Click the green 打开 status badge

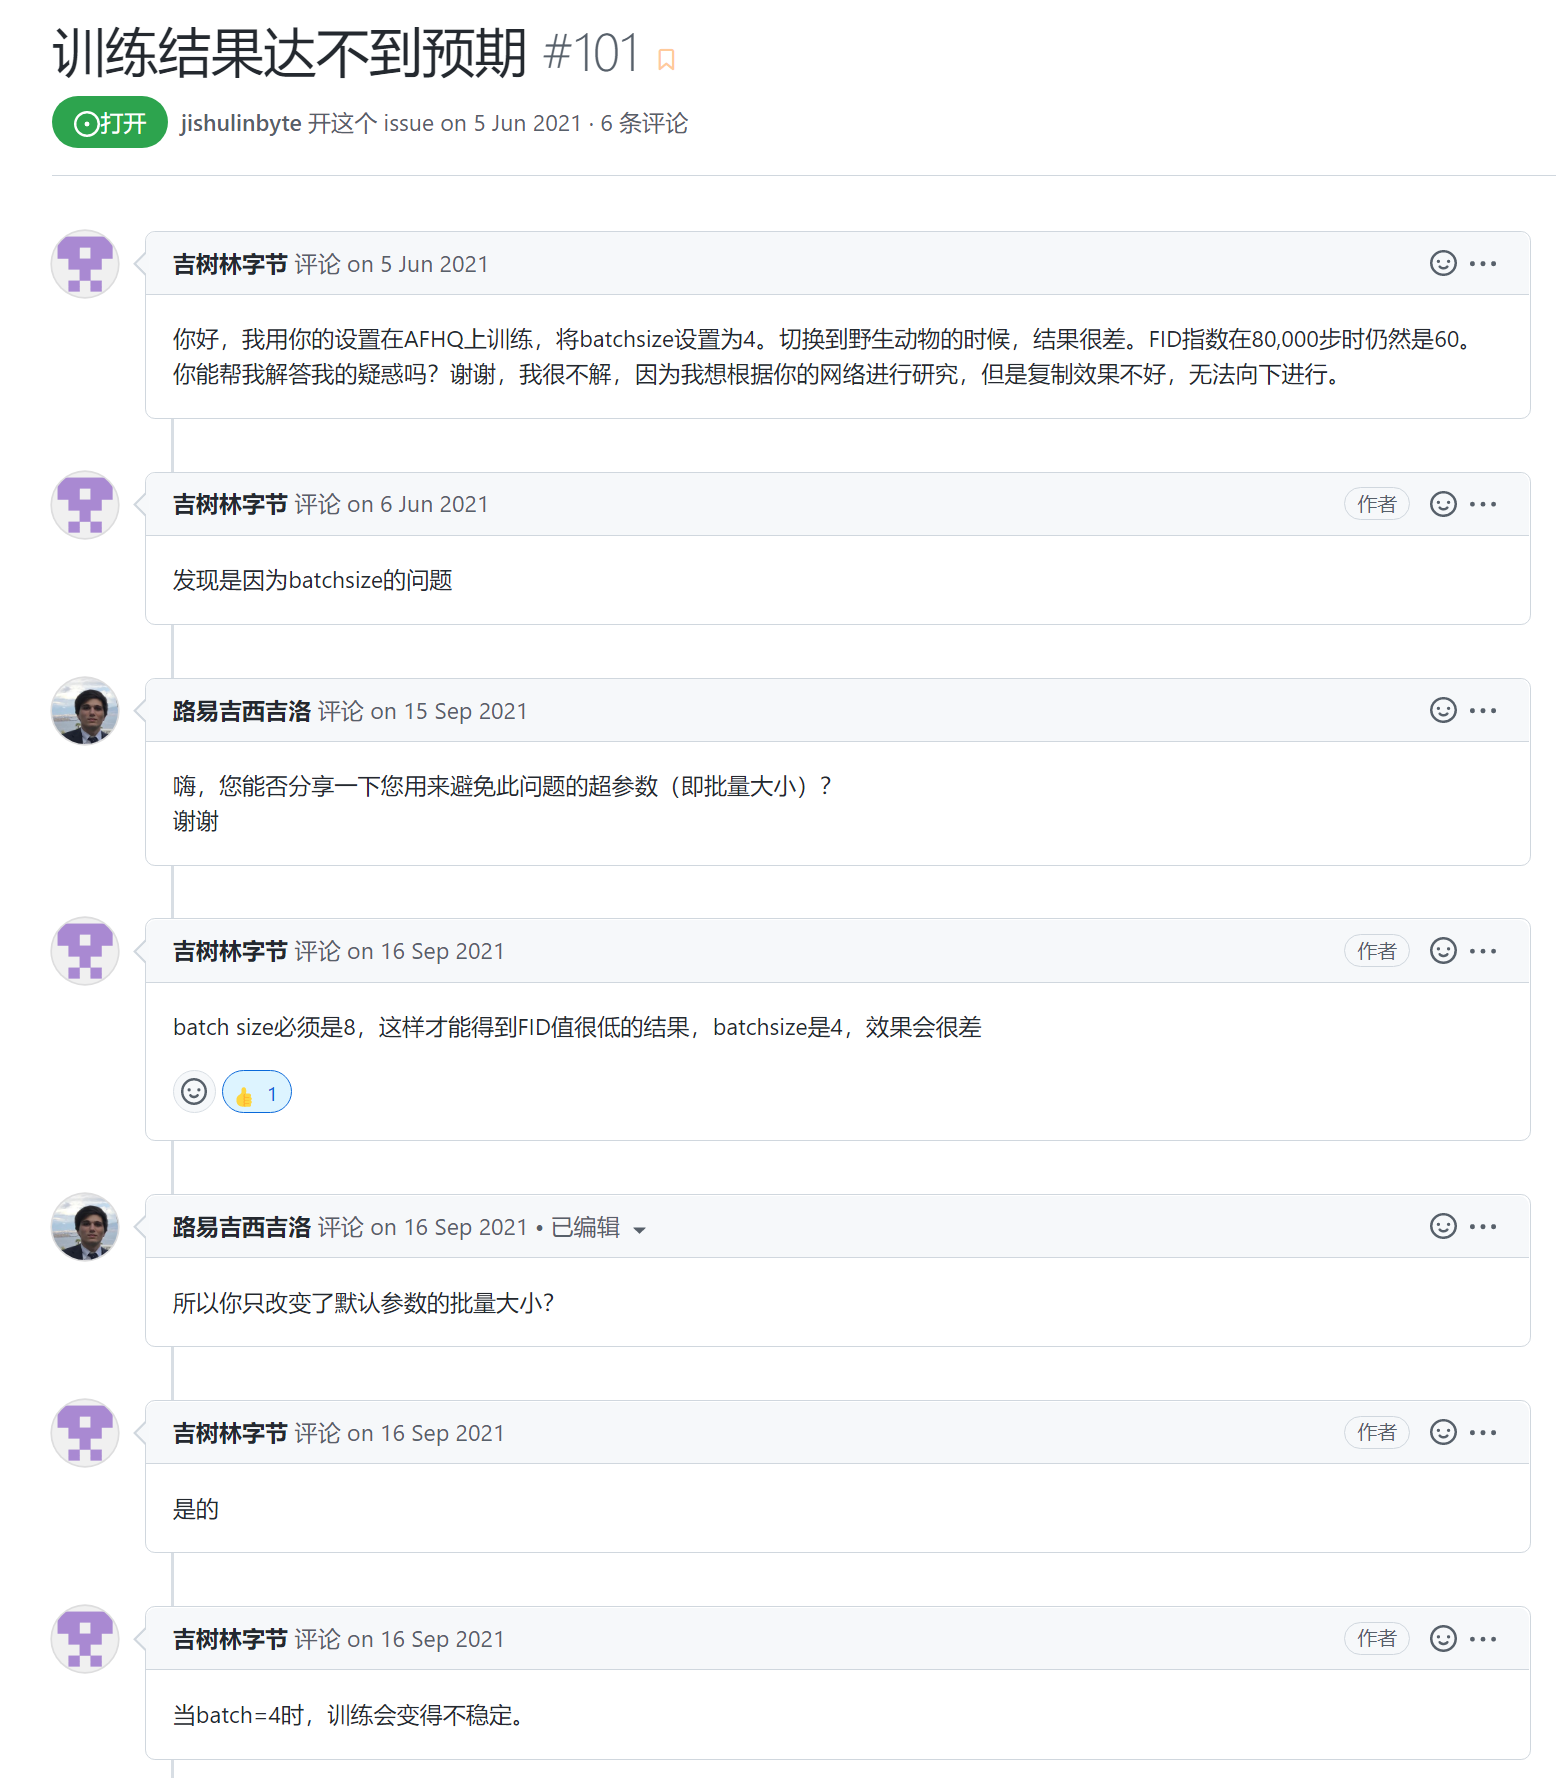pyautogui.click(x=110, y=122)
